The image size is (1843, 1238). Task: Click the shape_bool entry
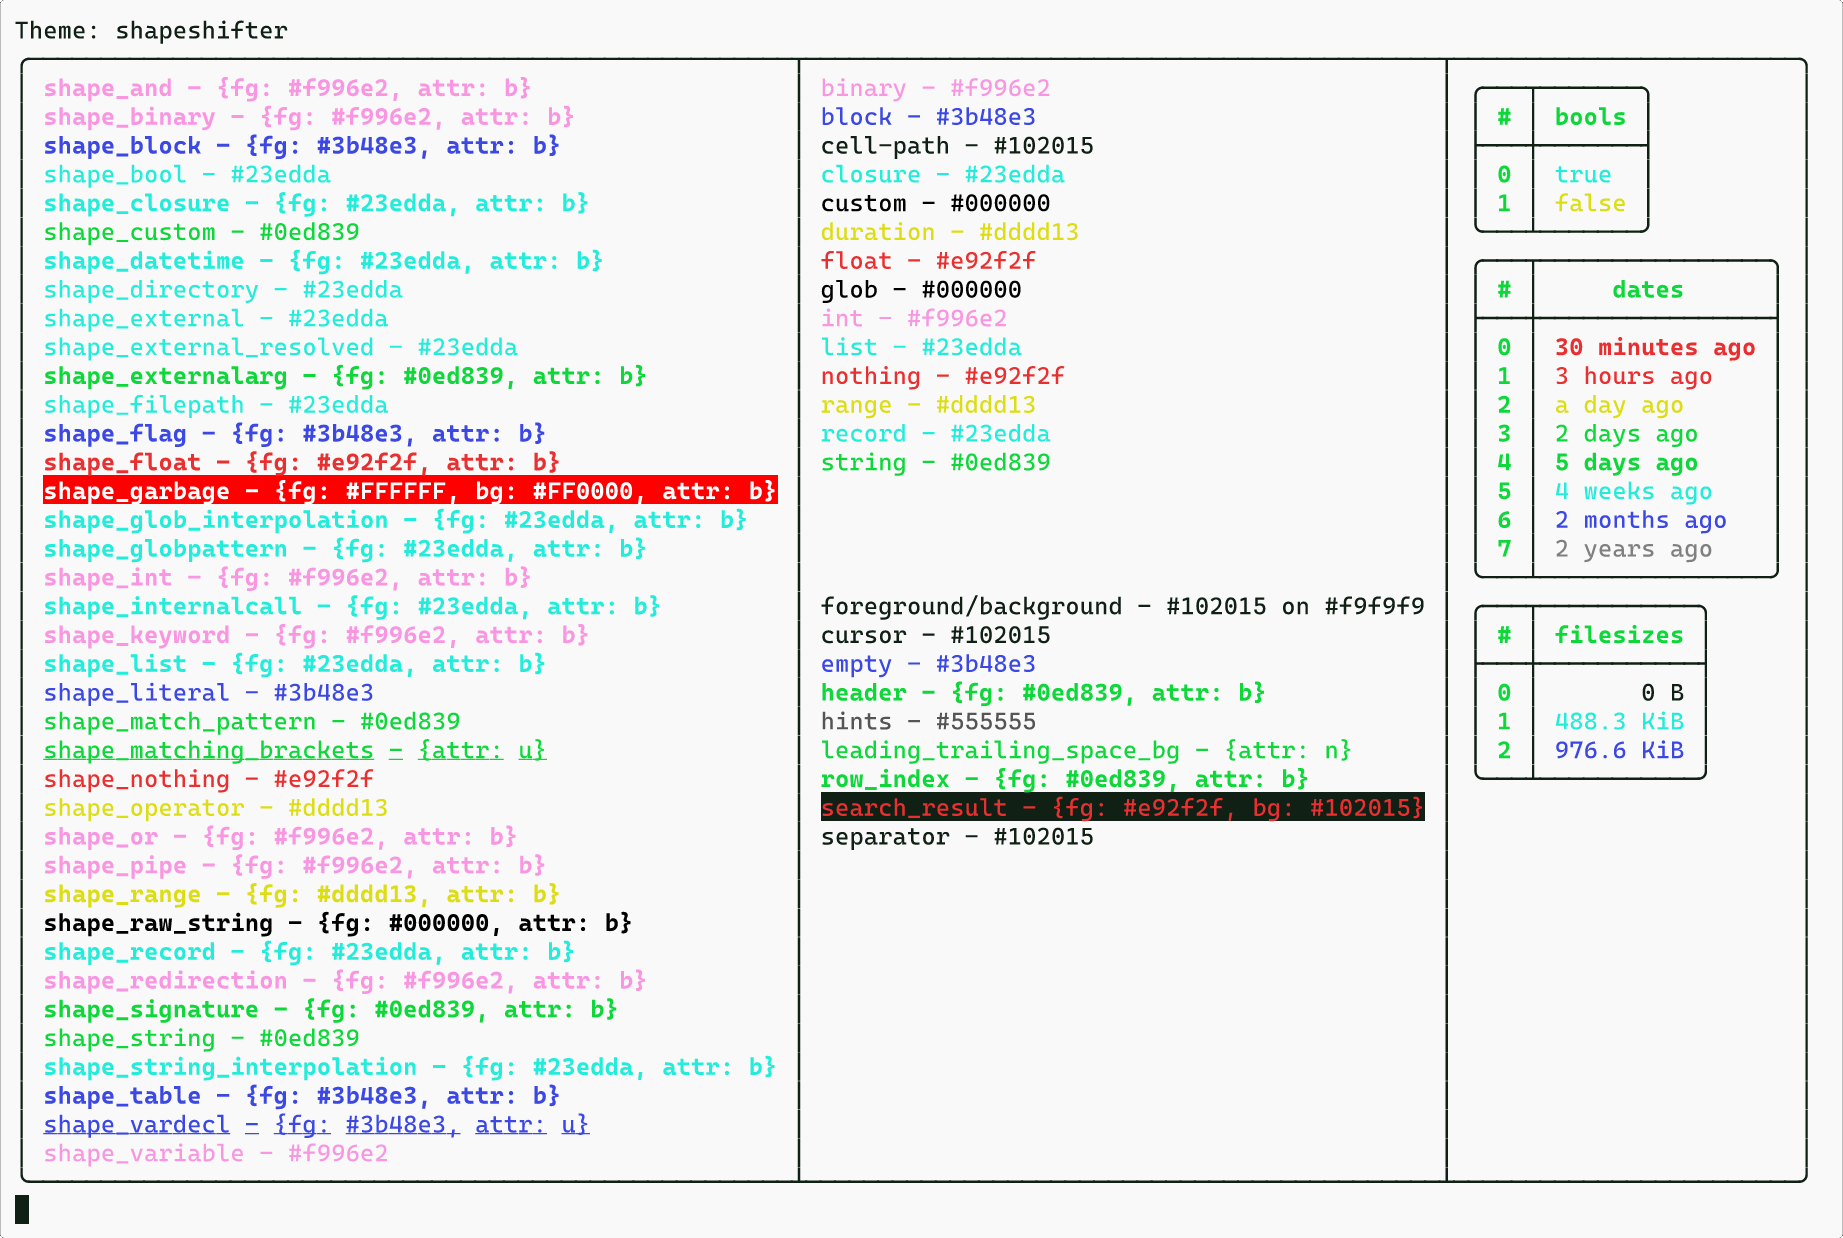187,175
